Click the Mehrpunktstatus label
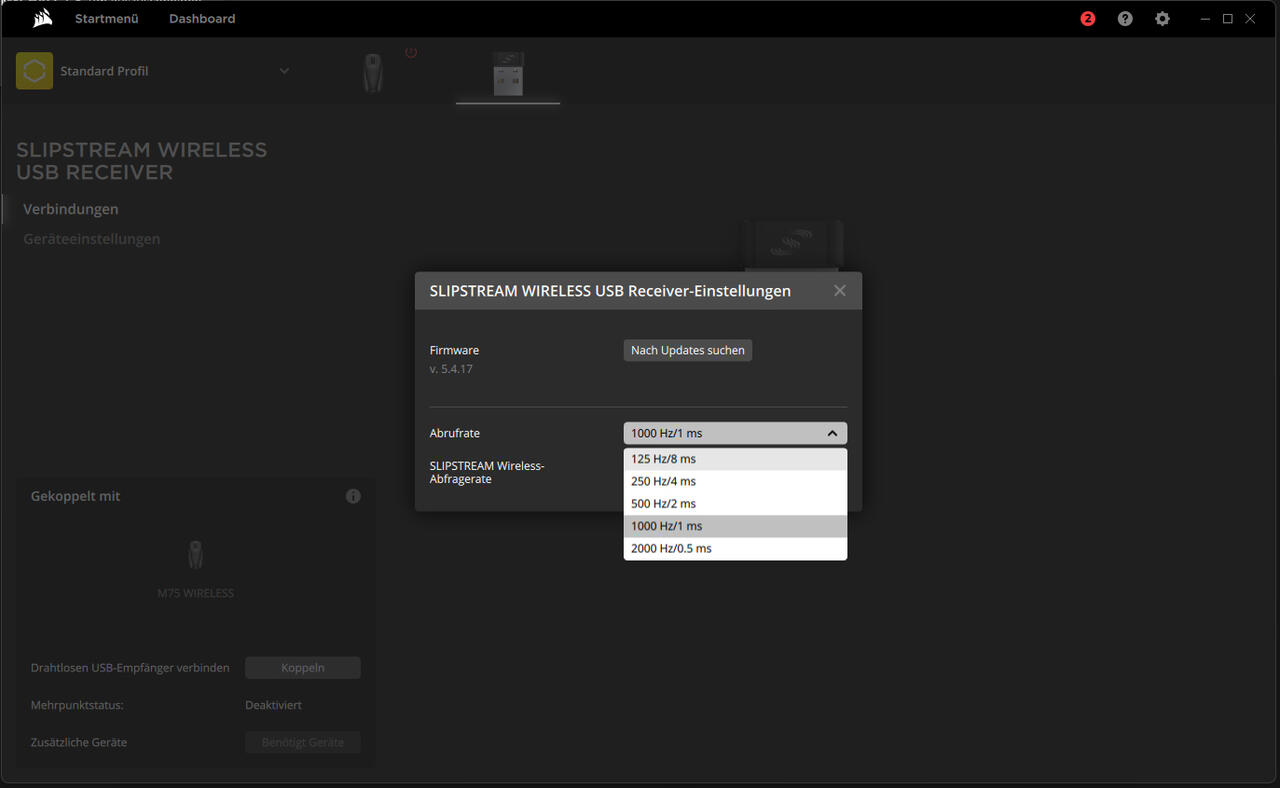The image size is (1280, 788). coord(77,705)
